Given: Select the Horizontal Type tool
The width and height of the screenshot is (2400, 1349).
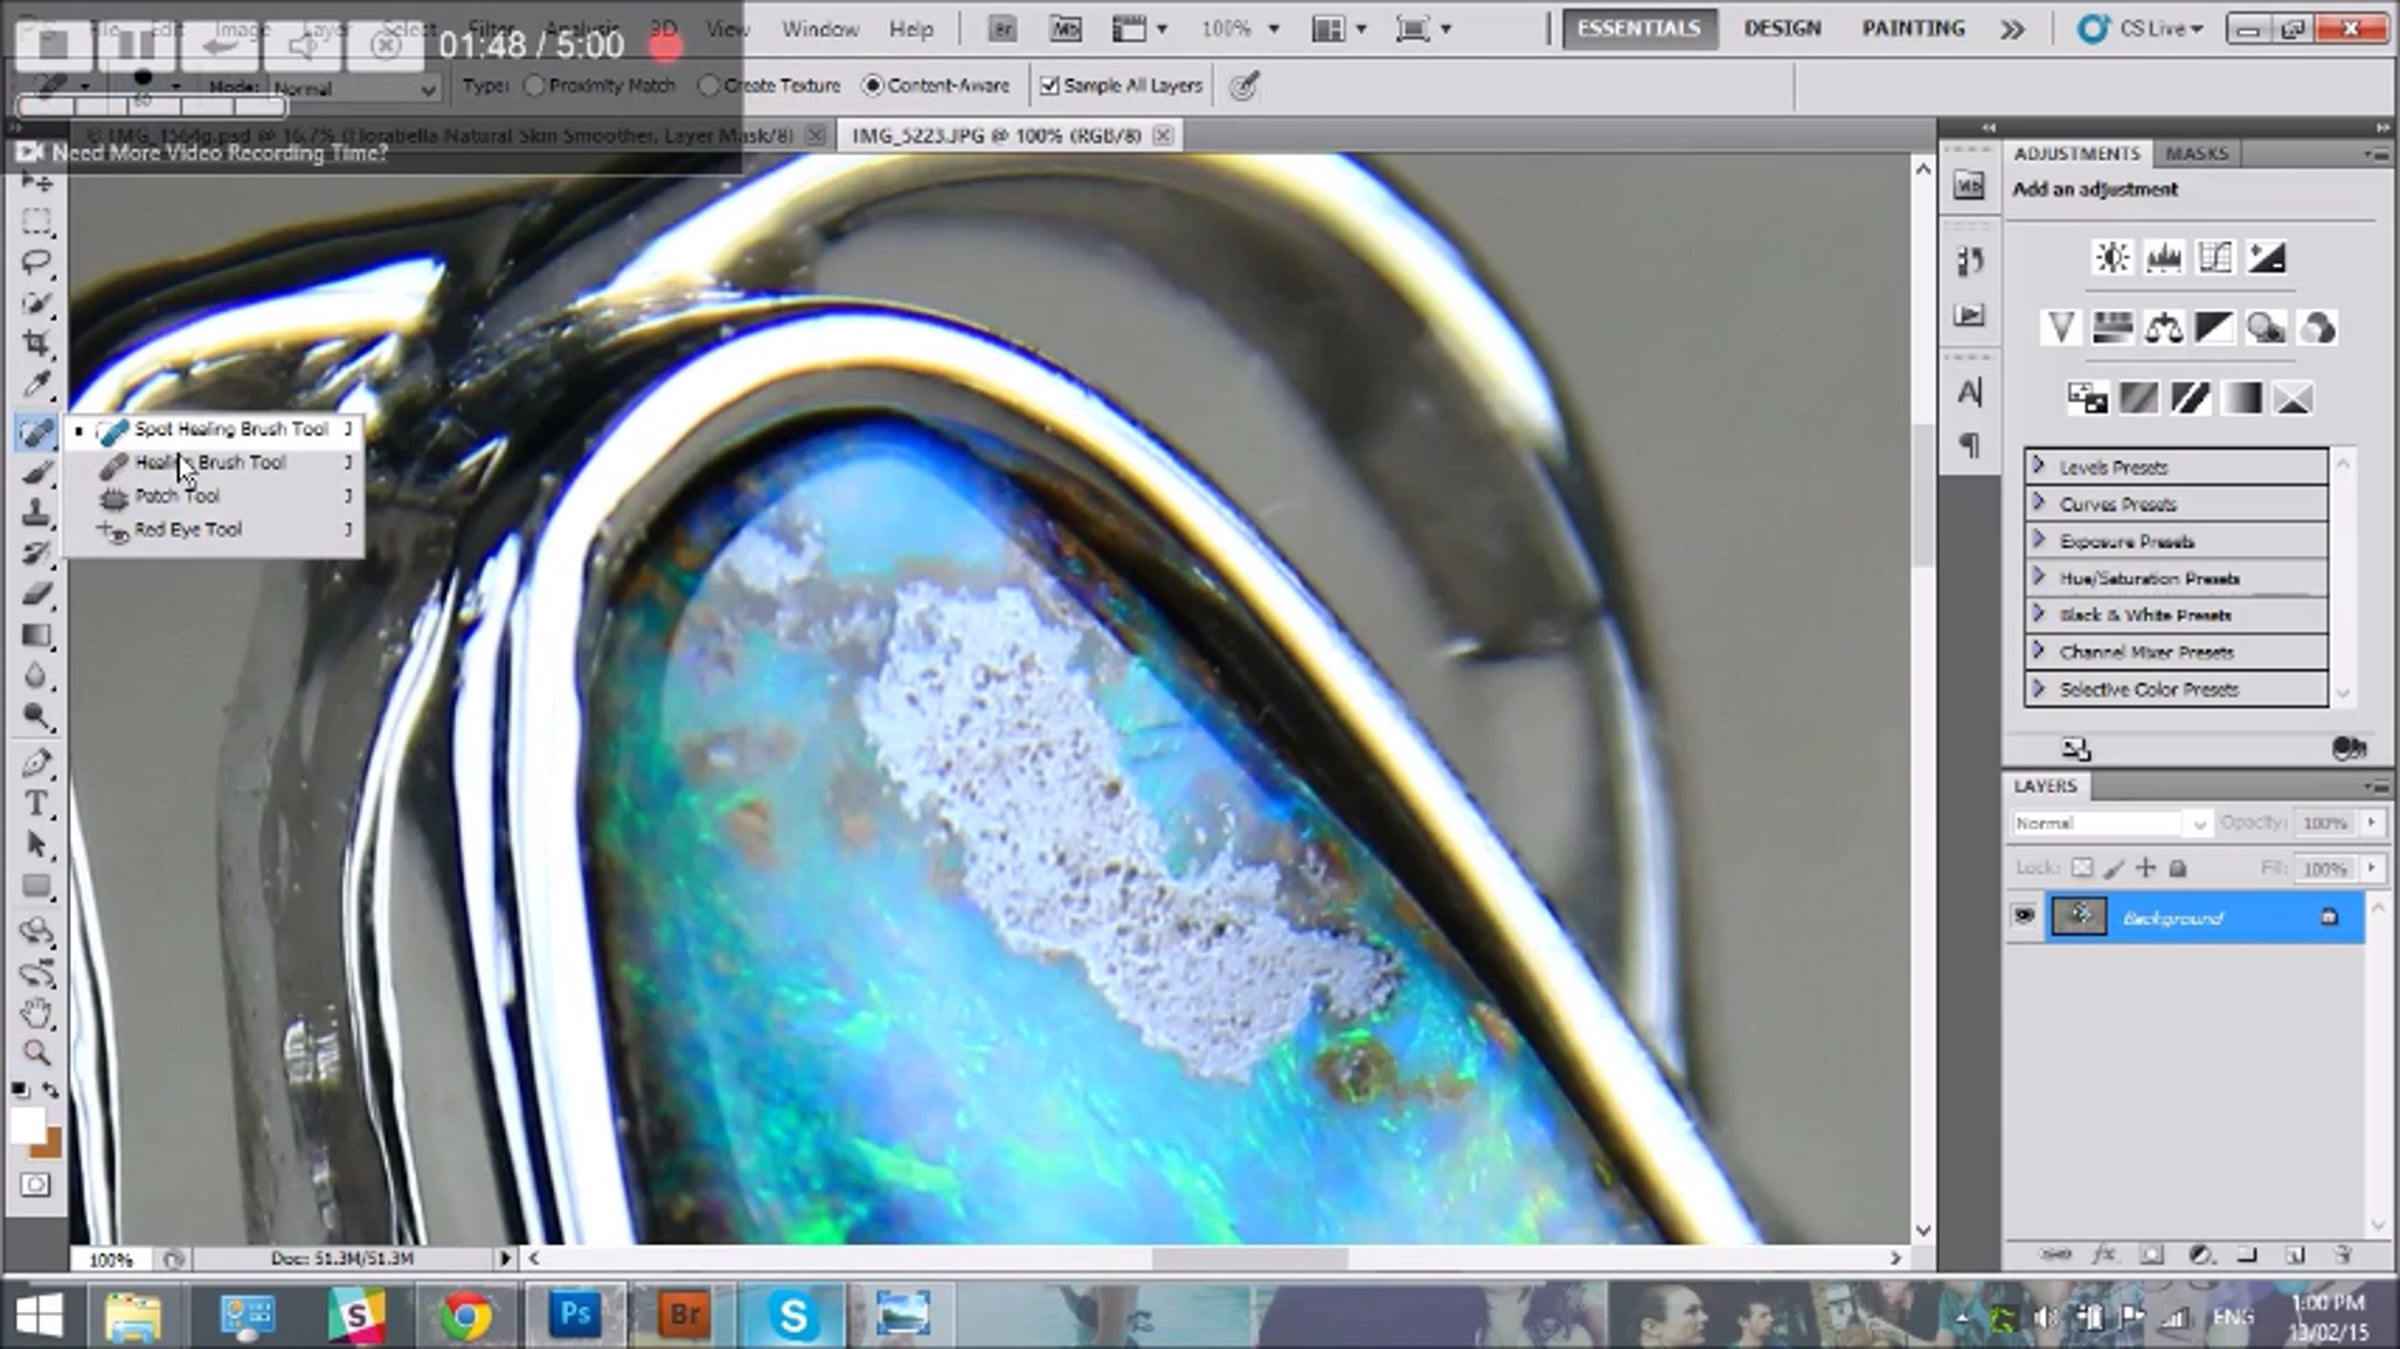Looking at the screenshot, I should point(36,804).
